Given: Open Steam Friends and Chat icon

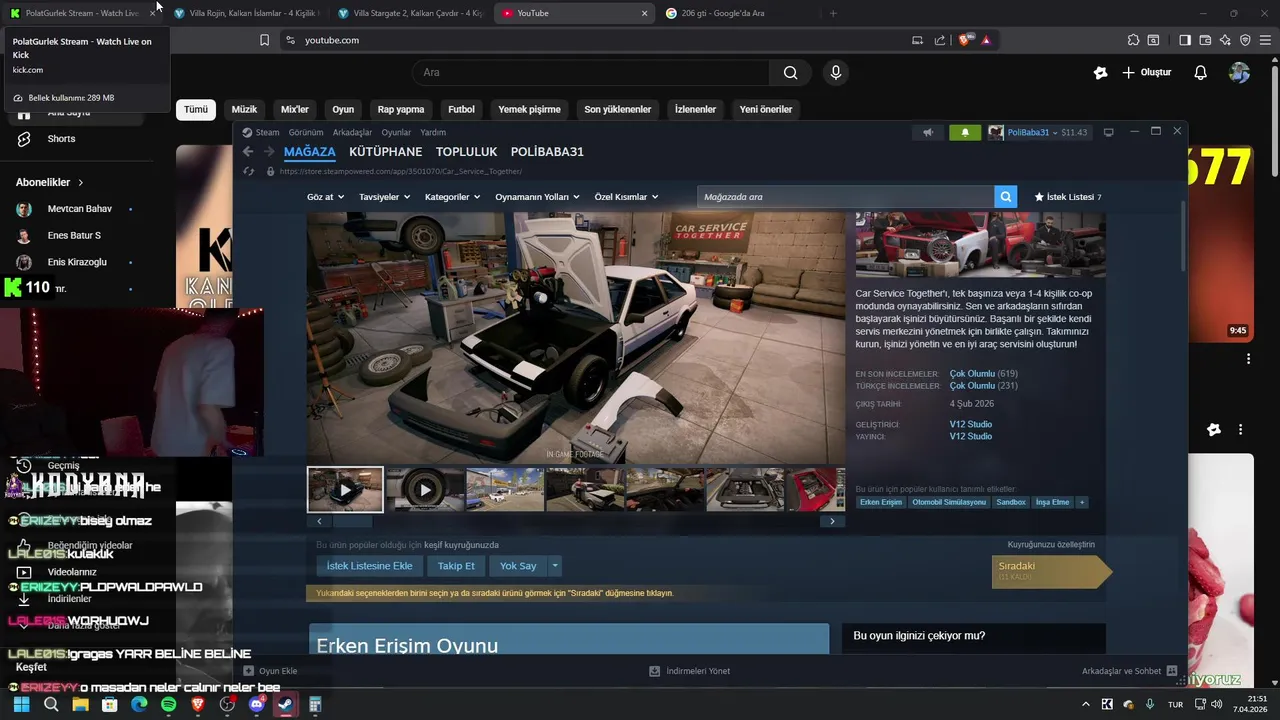Looking at the screenshot, I should click(x=1172, y=671).
